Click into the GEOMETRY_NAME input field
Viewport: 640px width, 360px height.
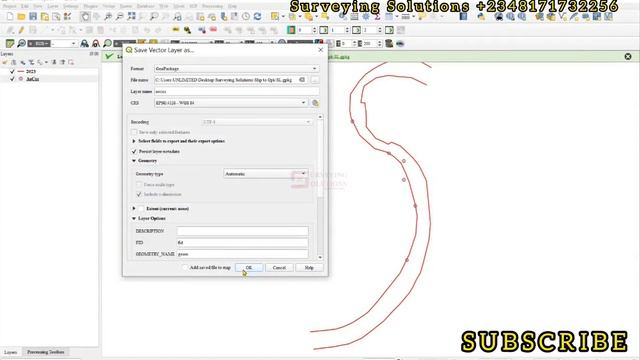[242, 254]
